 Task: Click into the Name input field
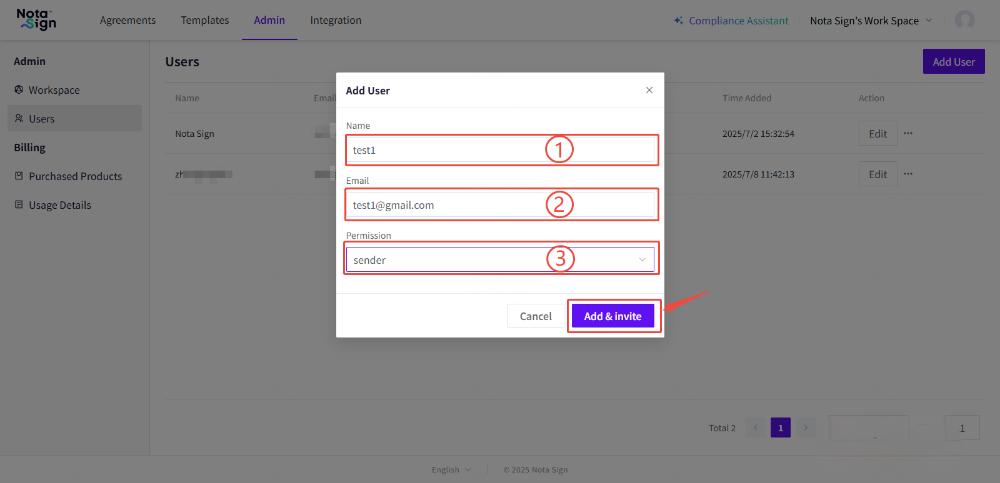click(445, 150)
